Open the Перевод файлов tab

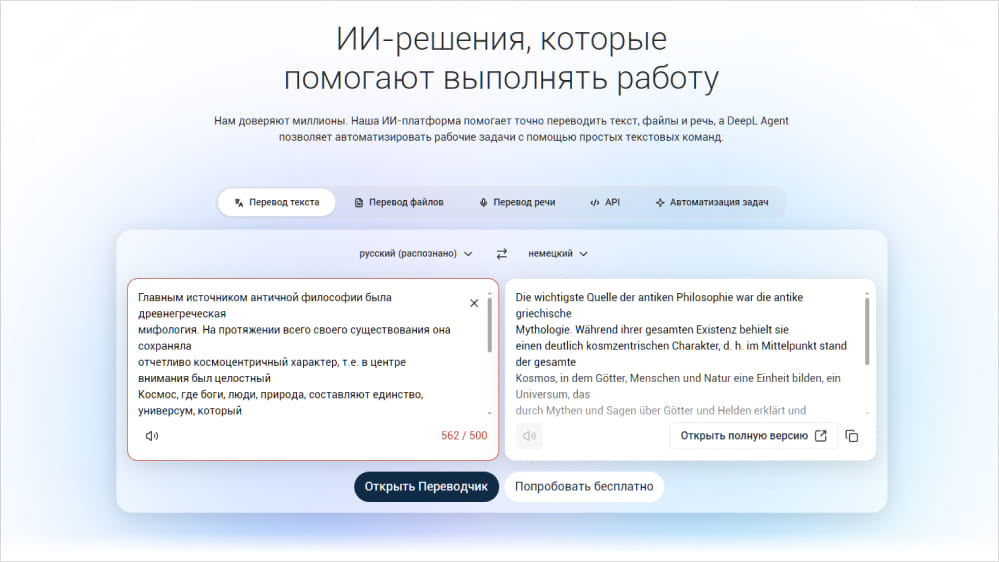pos(399,202)
